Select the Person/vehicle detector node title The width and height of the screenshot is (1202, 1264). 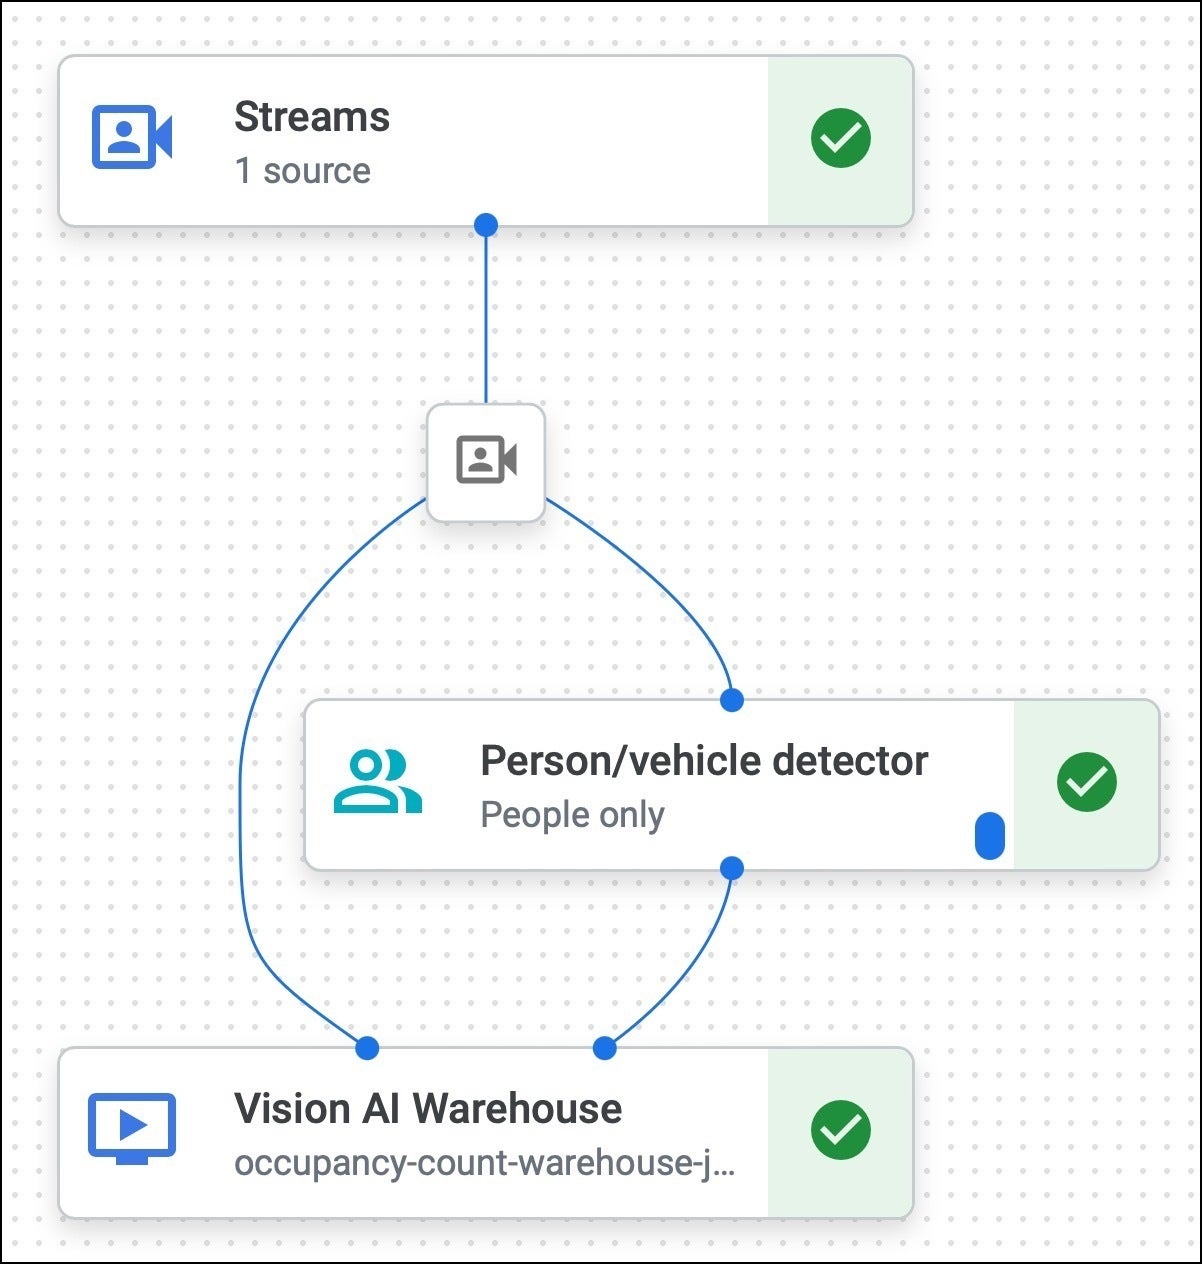(x=704, y=761)
